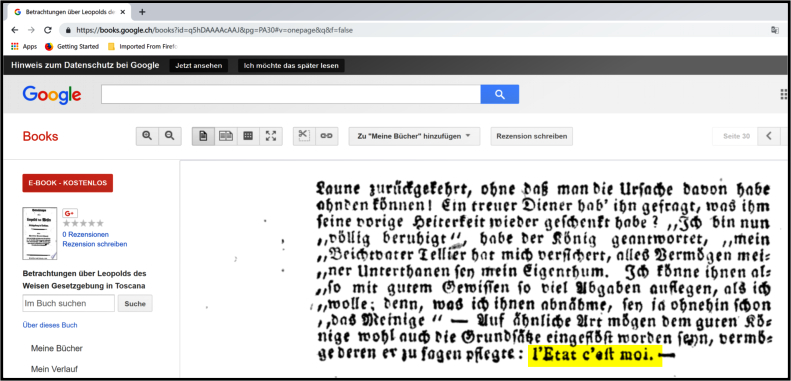Open Imported From Firefox bookmark folder
Image resolution: width=791 pixels, height=381 pixels.
[142, 46]
